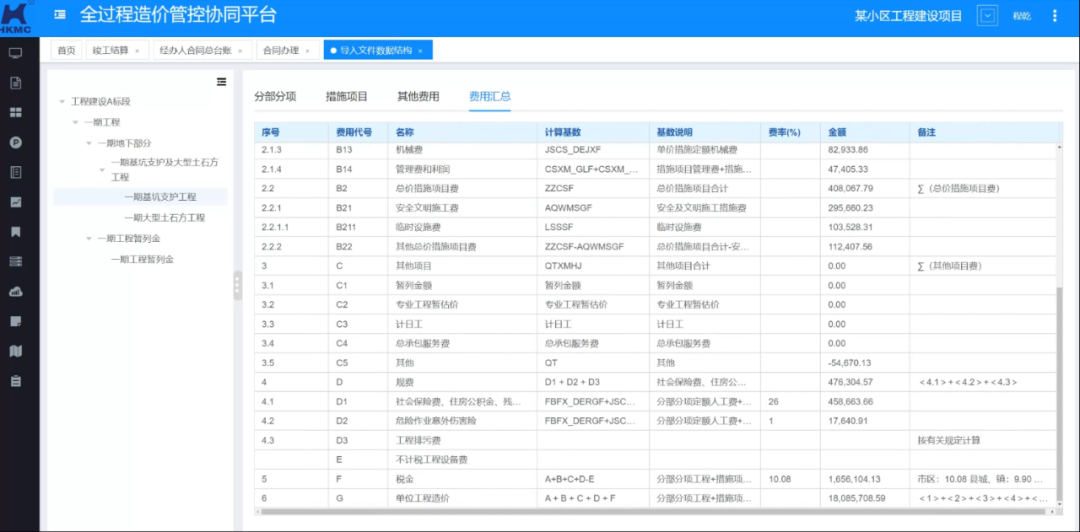Select the 税金 row name cell
This screenshot has width=1080, height=532.
click(462, 479)
